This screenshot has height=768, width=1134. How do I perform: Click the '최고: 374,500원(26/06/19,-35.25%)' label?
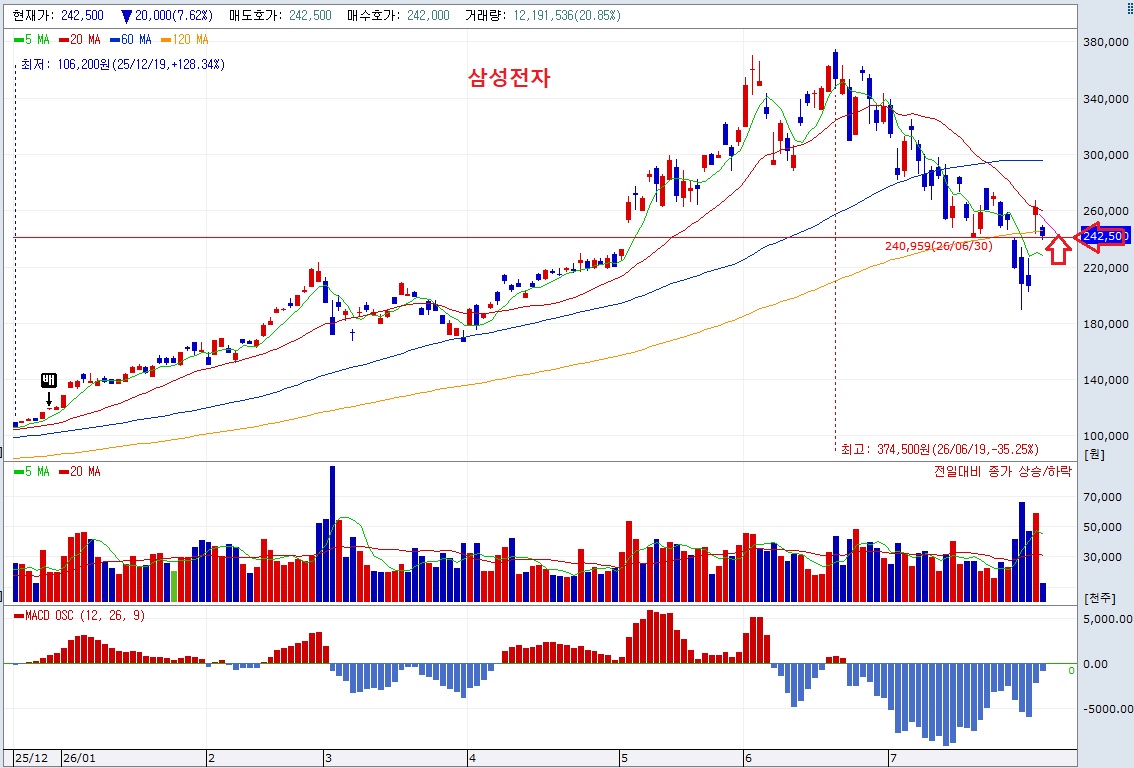click(x=939, y=449)
